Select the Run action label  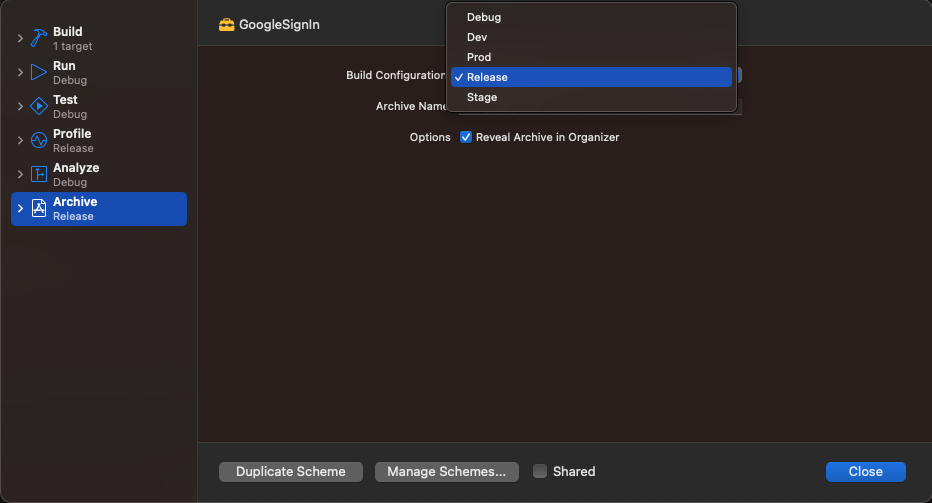coord(64,65)
